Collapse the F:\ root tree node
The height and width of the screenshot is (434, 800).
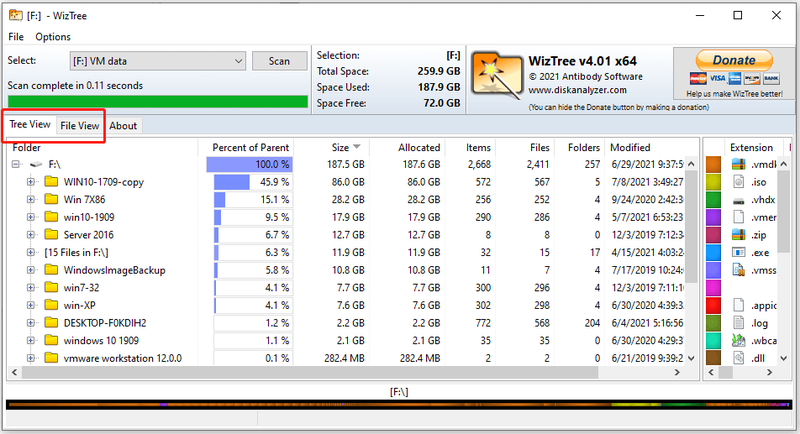coord(16,164)
